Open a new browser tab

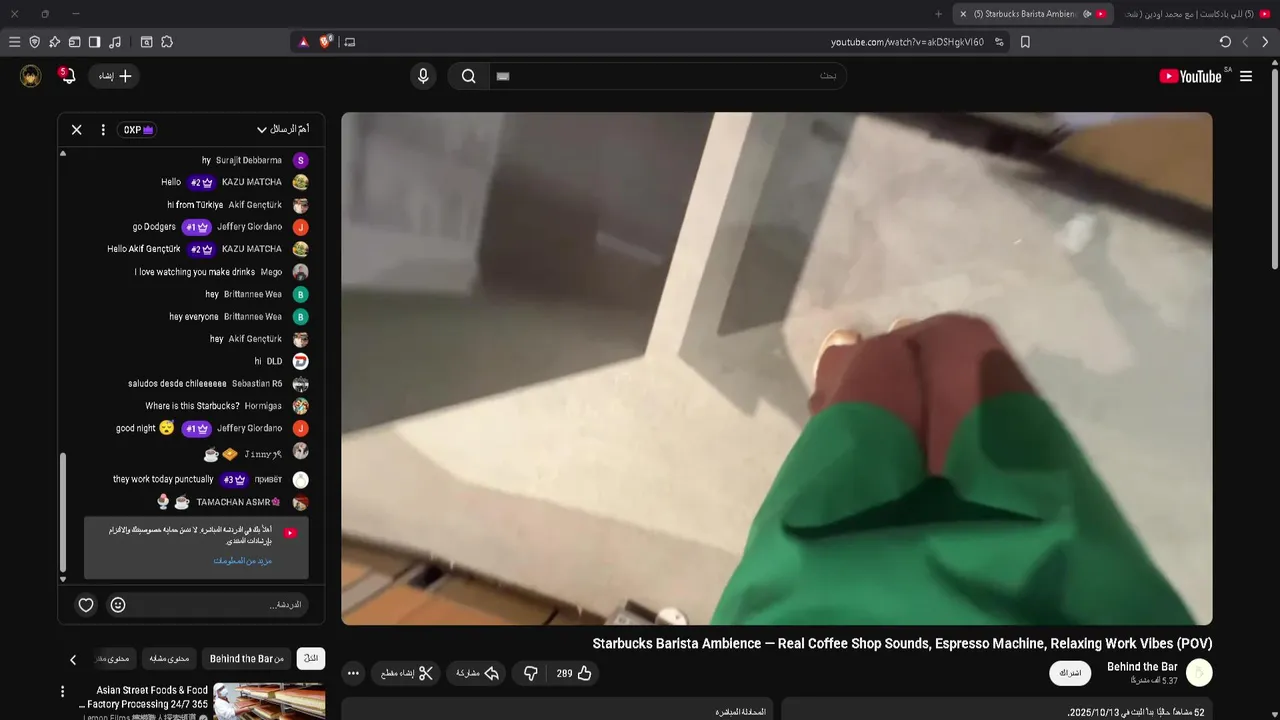(x=938, y=14)
